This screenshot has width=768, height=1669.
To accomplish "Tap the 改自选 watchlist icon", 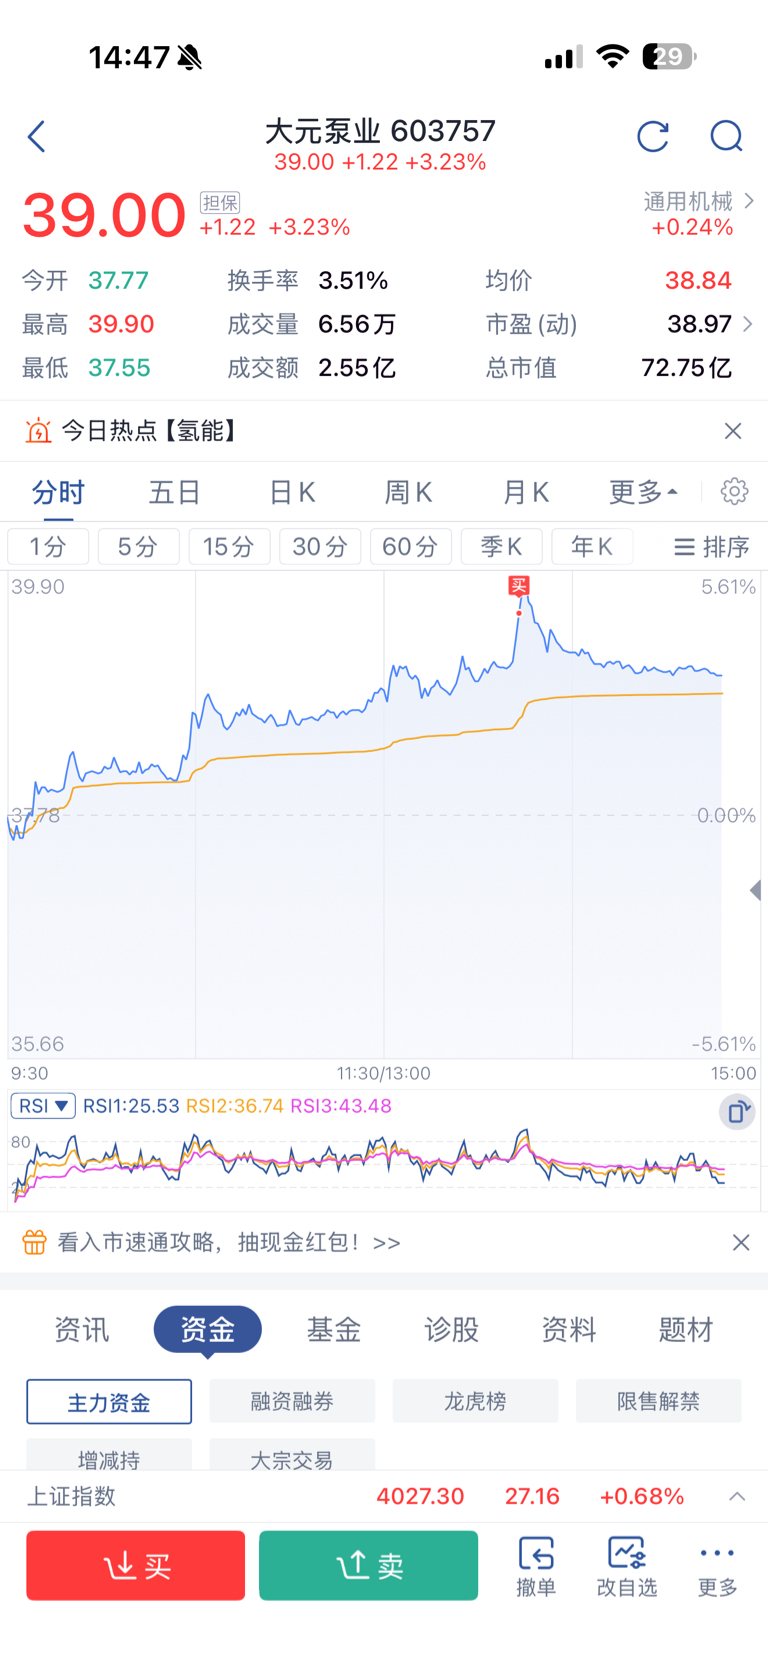I will [627, 1566].
